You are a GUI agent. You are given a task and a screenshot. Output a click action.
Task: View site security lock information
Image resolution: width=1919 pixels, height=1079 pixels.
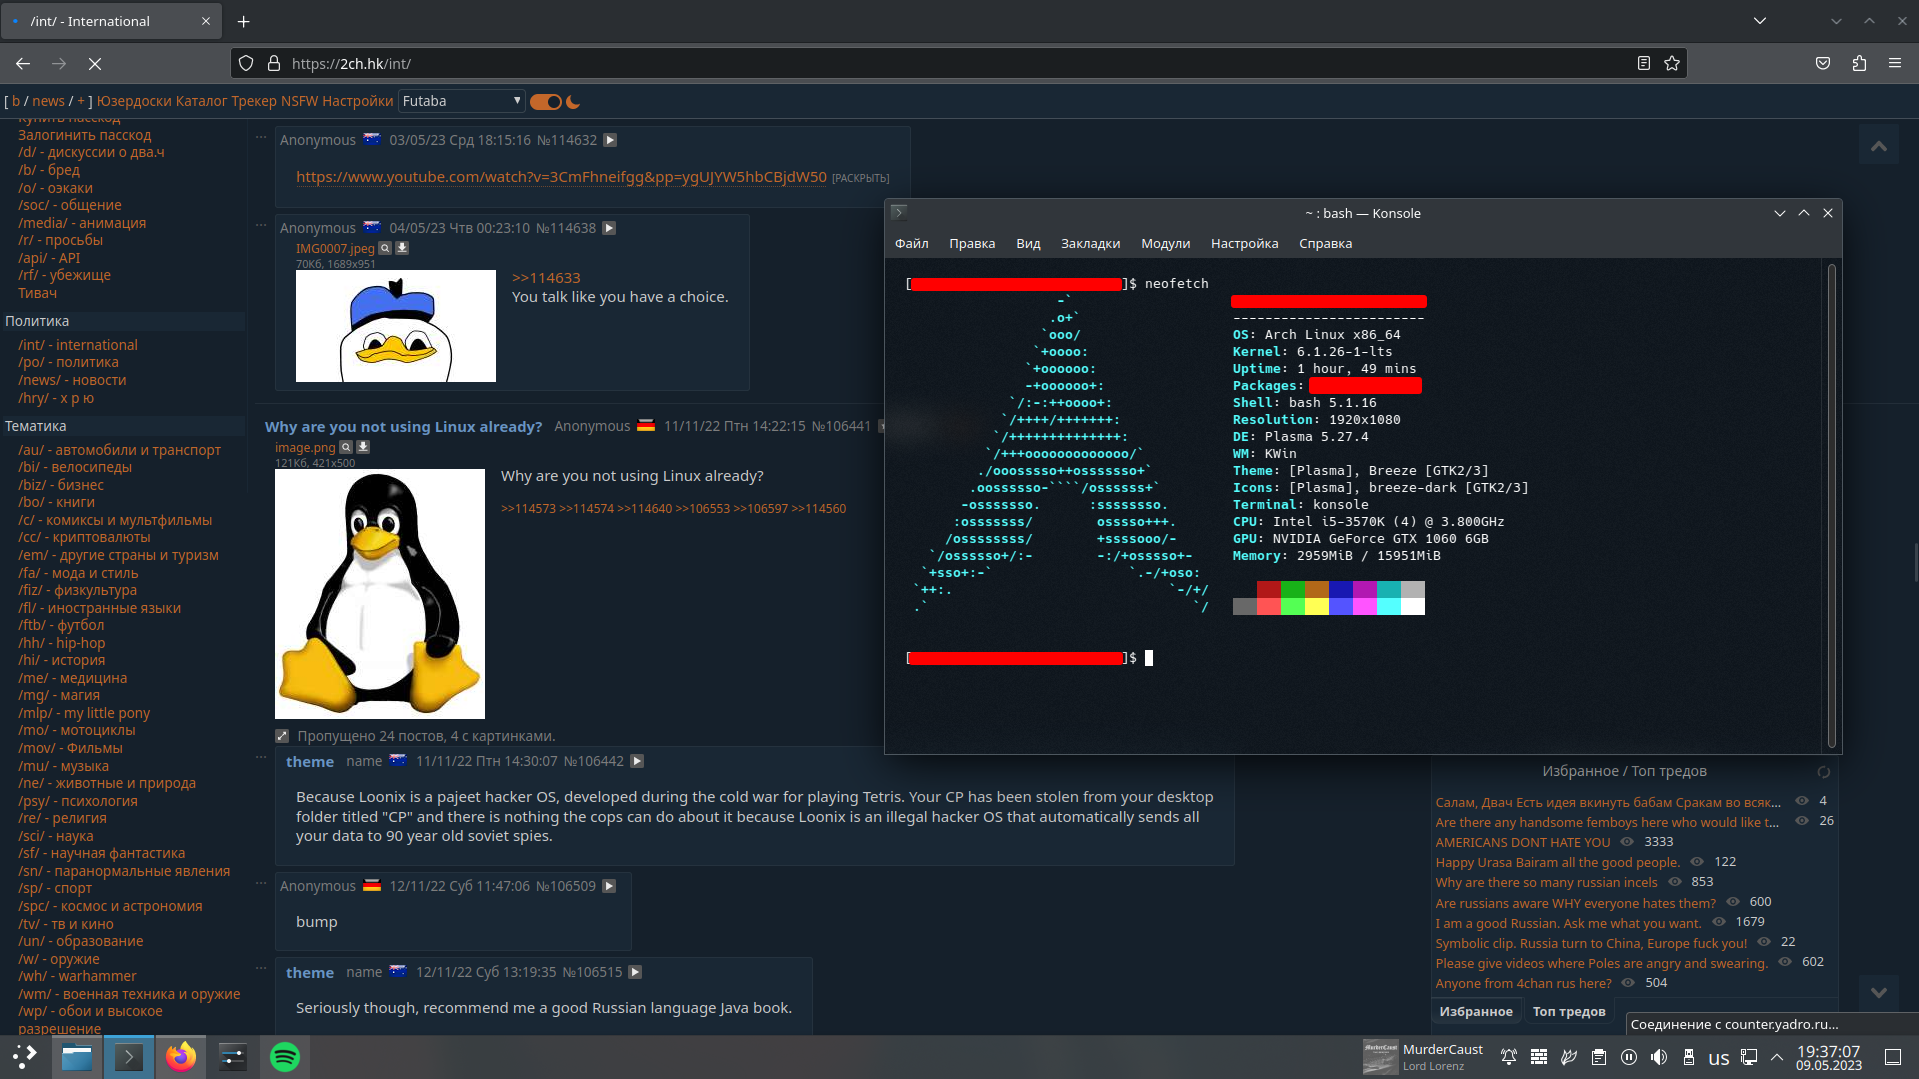click(274, 63)
